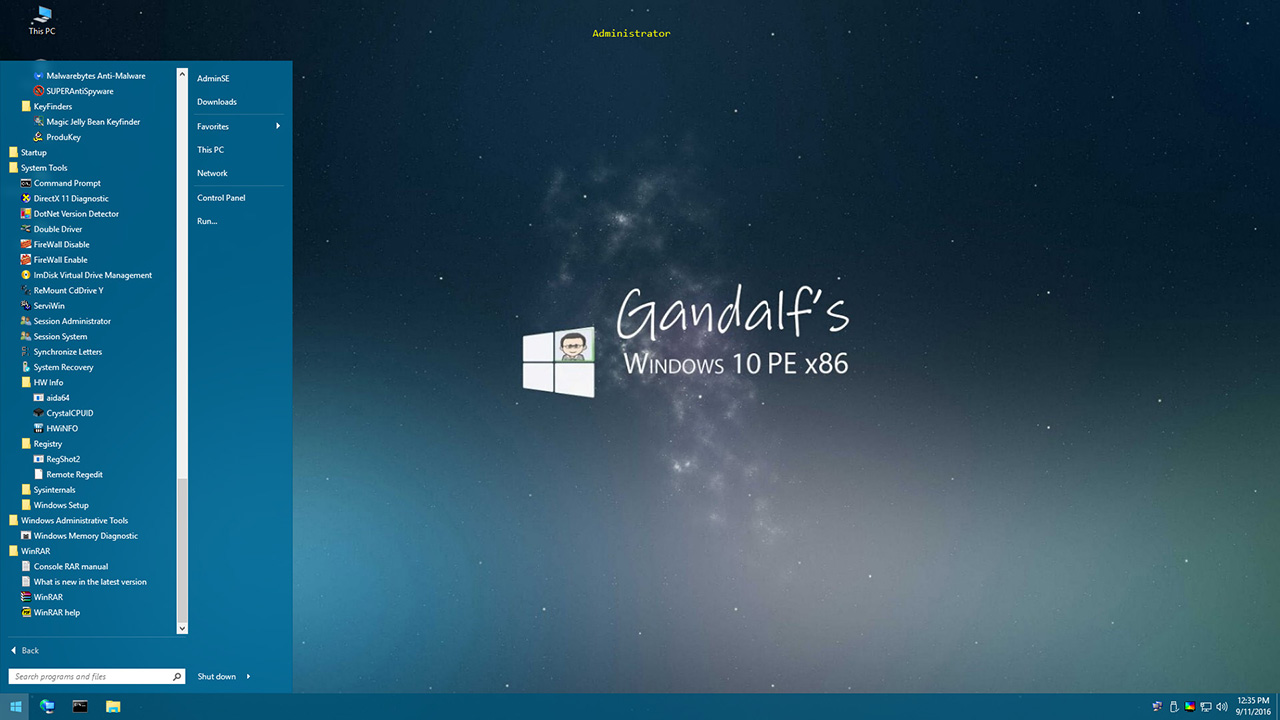Collapse the HW Info folder

coord(42,382)
